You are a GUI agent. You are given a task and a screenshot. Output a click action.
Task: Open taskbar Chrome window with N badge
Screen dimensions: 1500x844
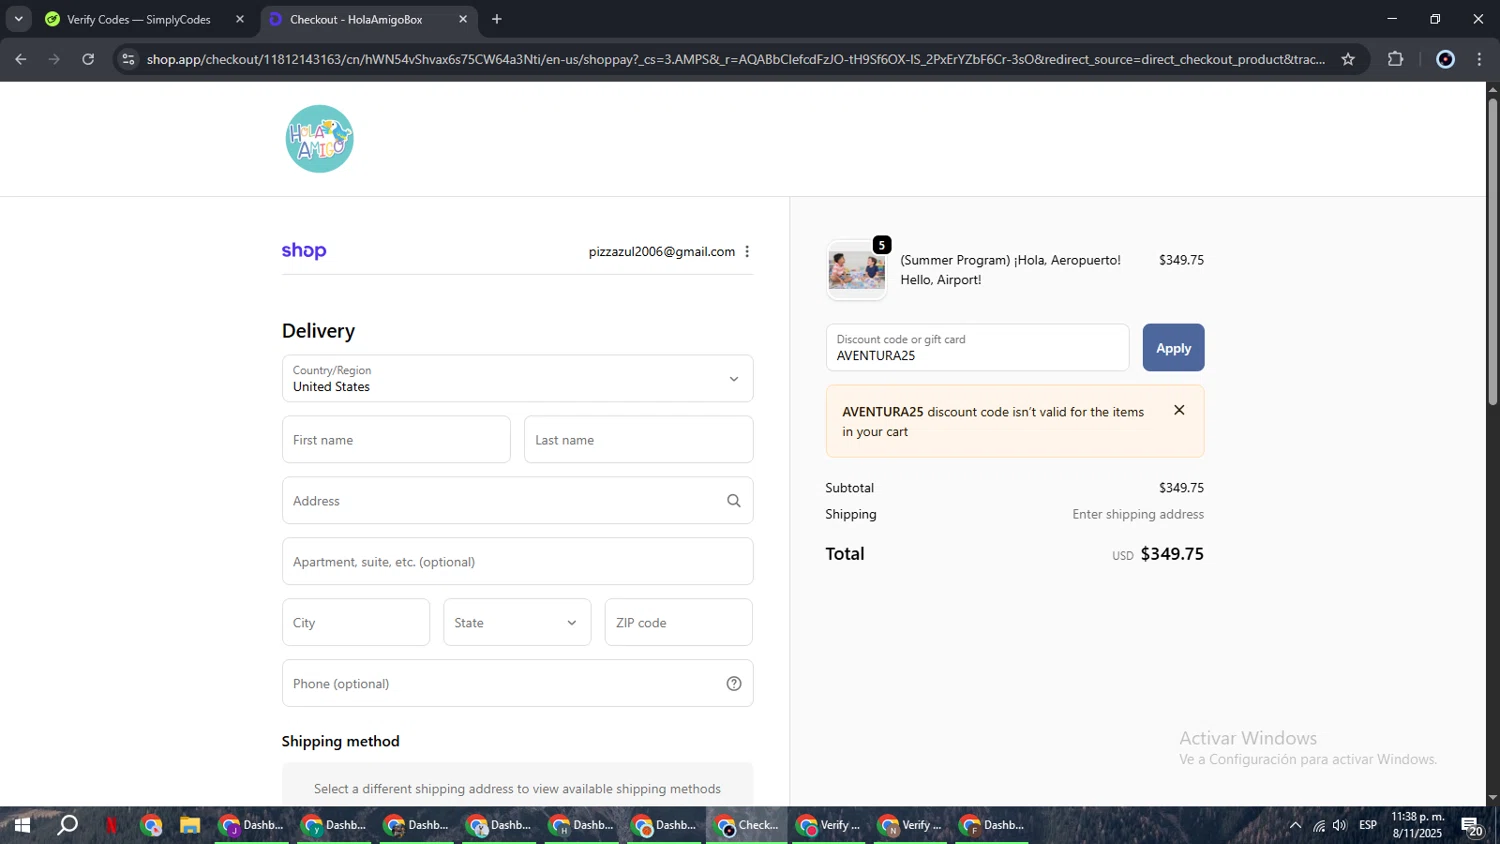pyautogui.click(x=912, y=825)
